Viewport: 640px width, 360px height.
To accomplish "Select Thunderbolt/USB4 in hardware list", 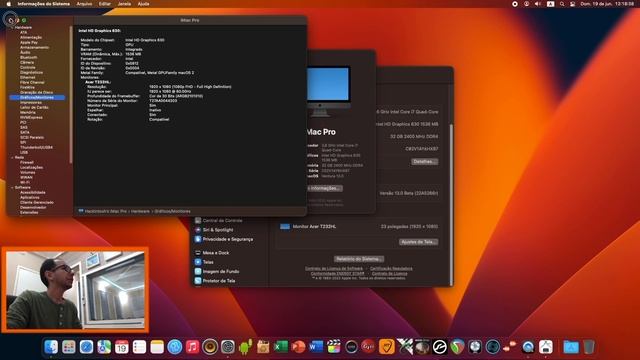I will (x=36, y=147).
